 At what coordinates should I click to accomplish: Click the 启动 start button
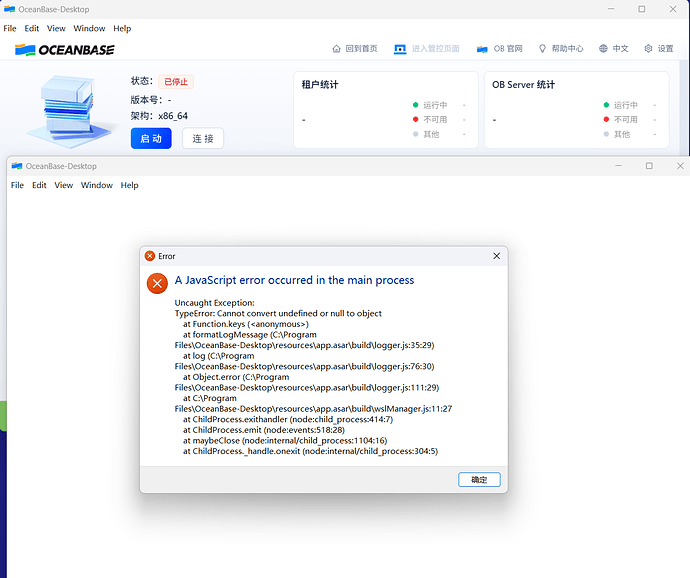point(151,138)
